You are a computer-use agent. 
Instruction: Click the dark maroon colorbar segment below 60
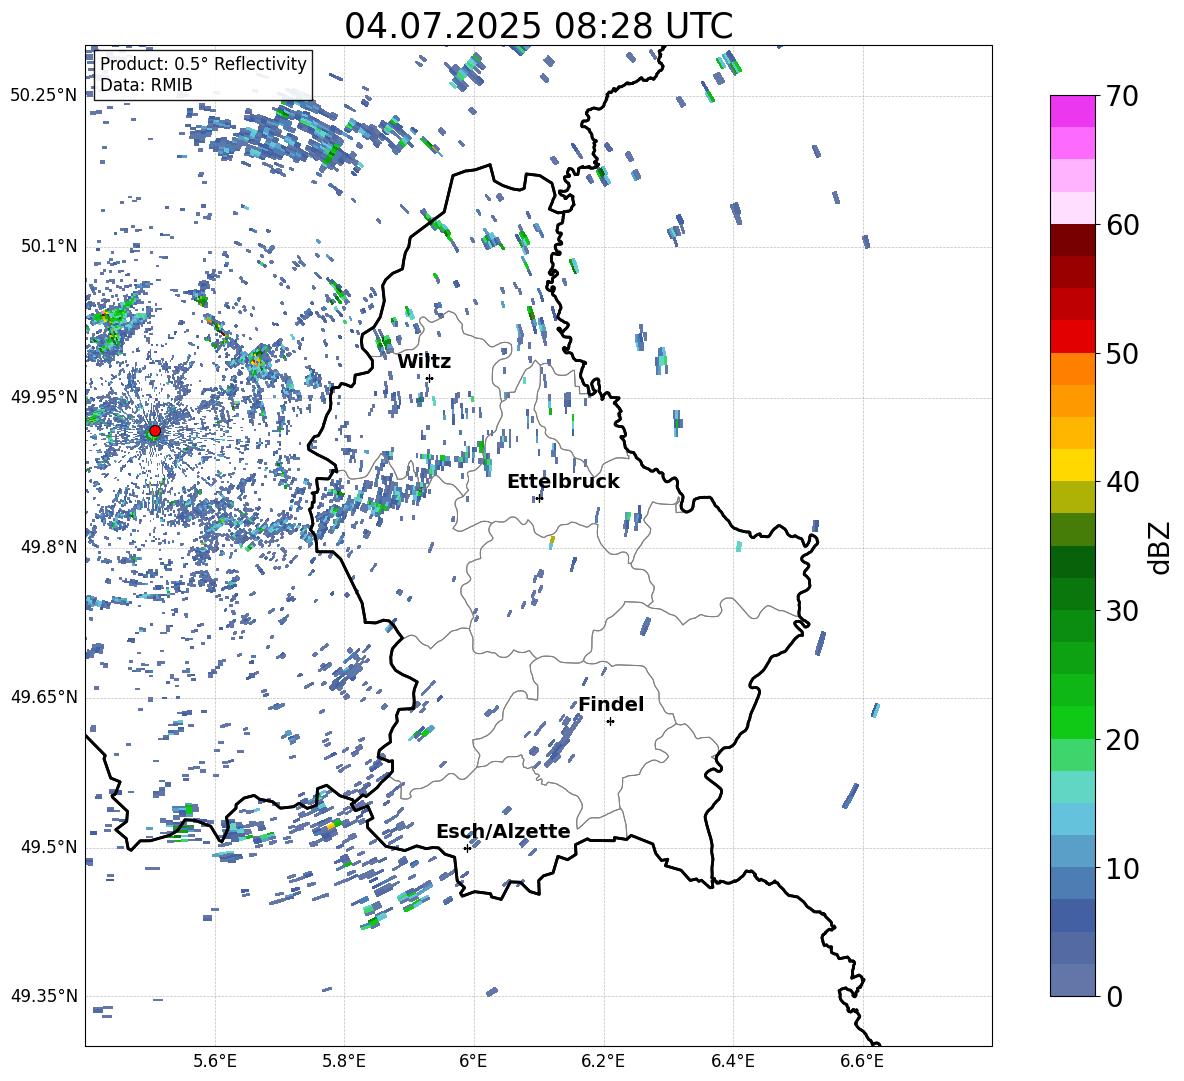tap(1072, 240)
